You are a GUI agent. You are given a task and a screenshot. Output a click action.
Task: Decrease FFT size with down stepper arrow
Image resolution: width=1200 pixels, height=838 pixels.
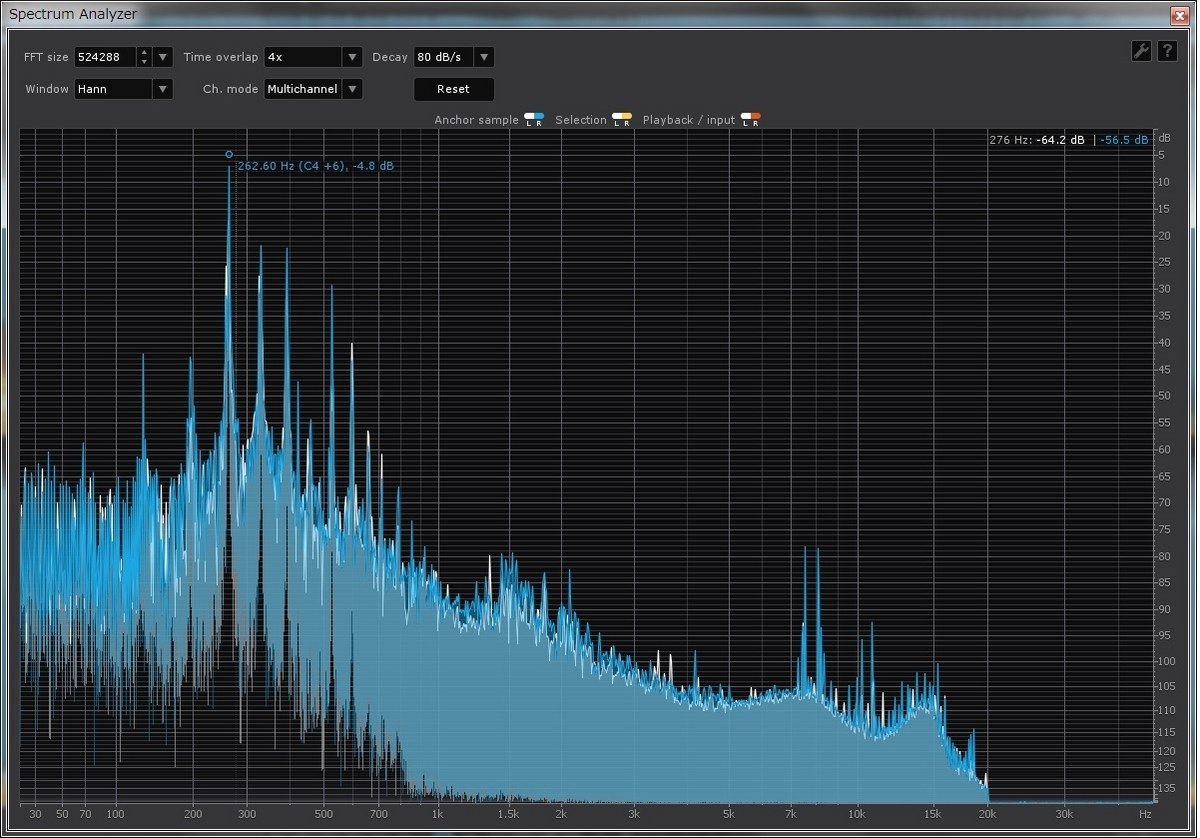pos(144,62)
